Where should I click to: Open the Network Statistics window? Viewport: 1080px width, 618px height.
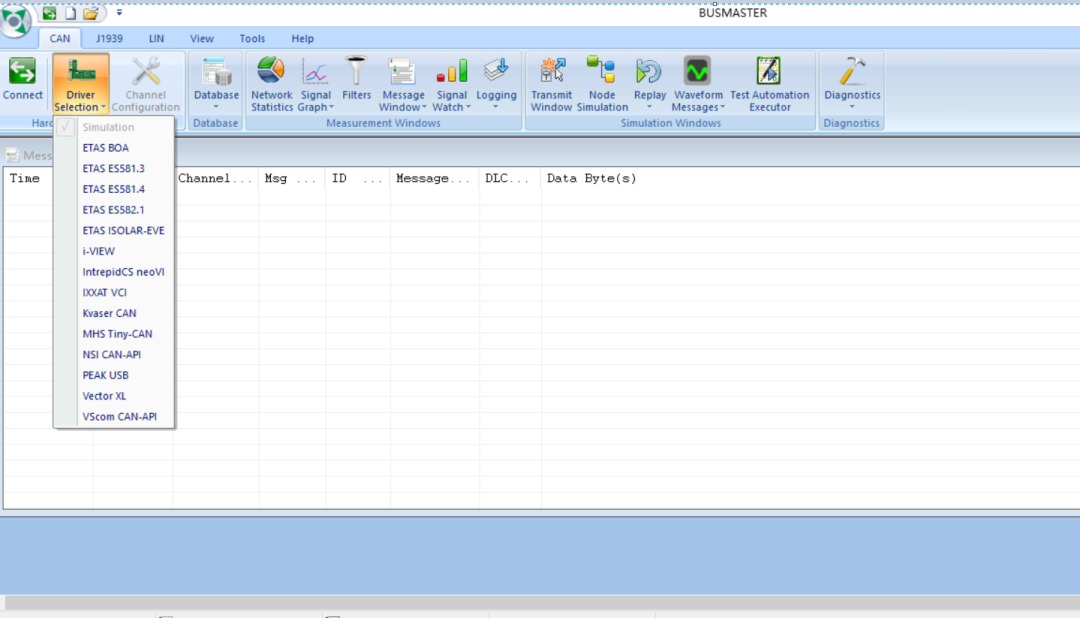tap(271, 83)
